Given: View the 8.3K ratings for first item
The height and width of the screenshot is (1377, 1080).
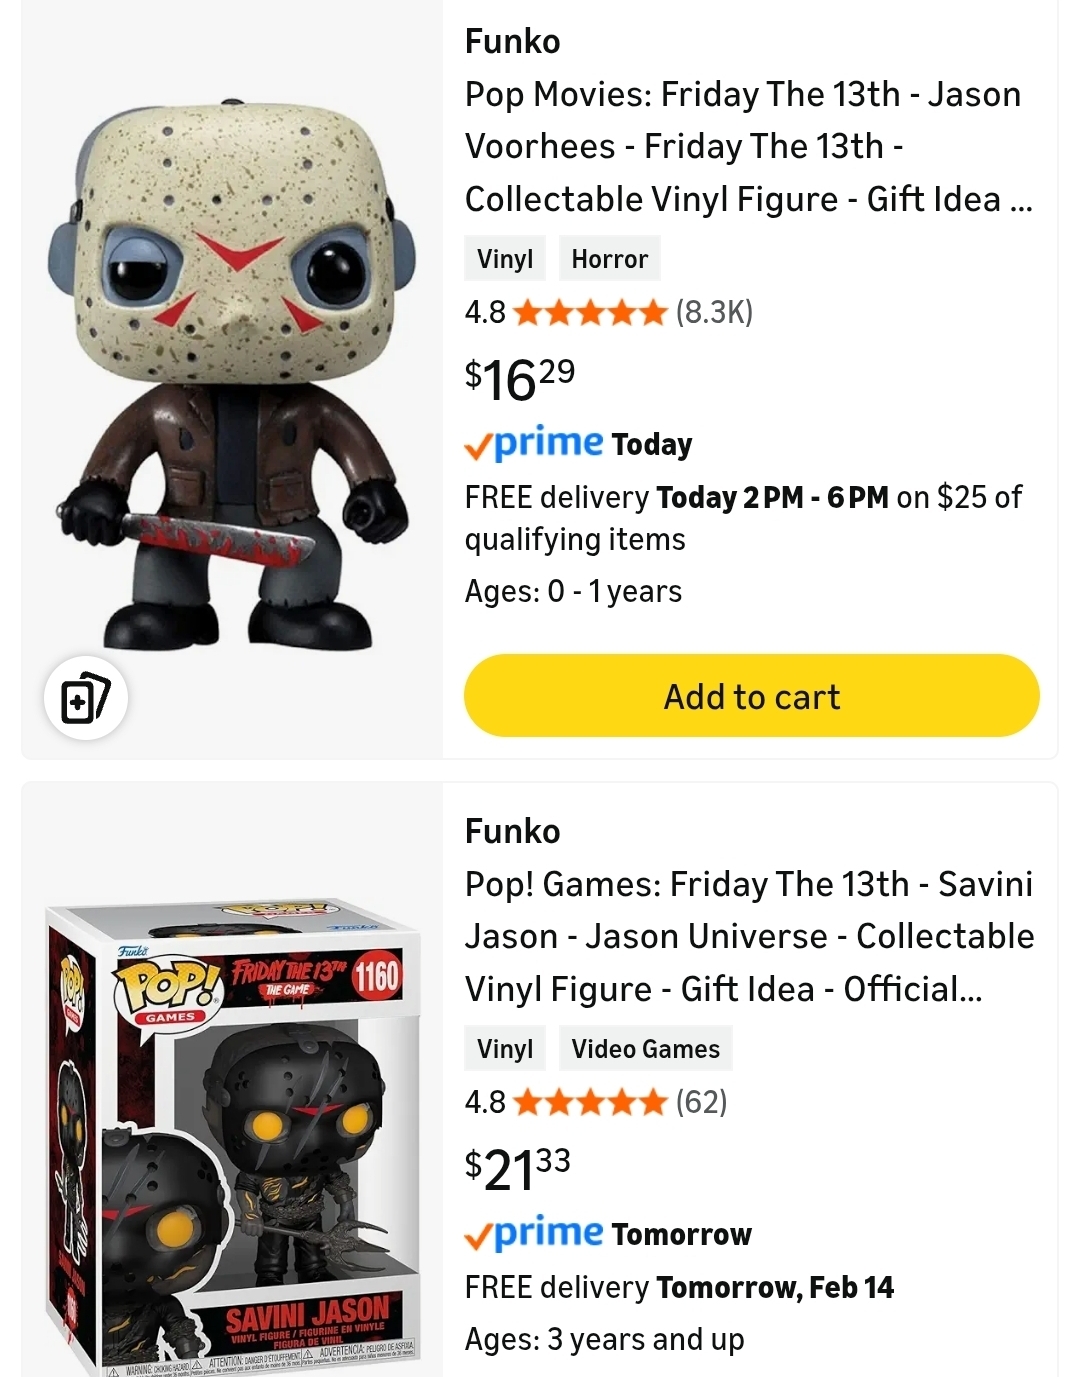Looking at the screenshot, I should (x=714, y=312).
